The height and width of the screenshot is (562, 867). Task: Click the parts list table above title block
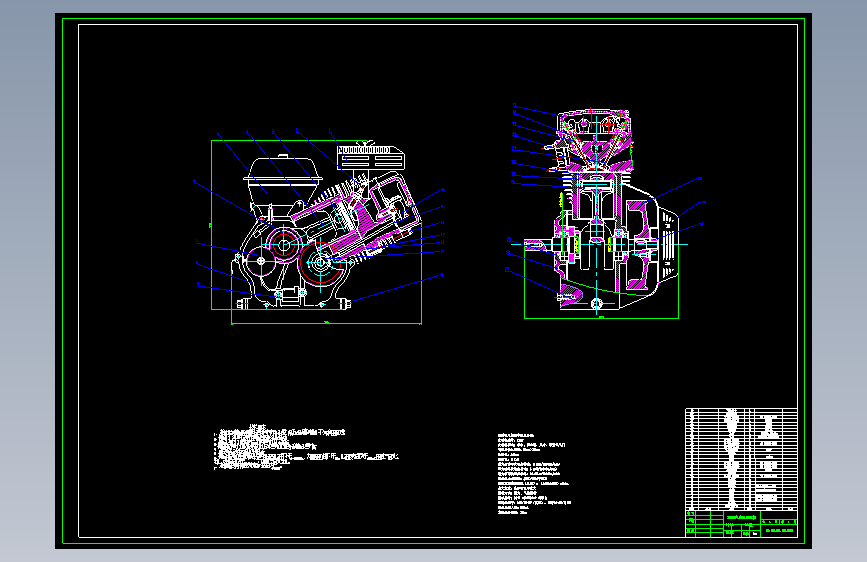(x=741, y=459)
